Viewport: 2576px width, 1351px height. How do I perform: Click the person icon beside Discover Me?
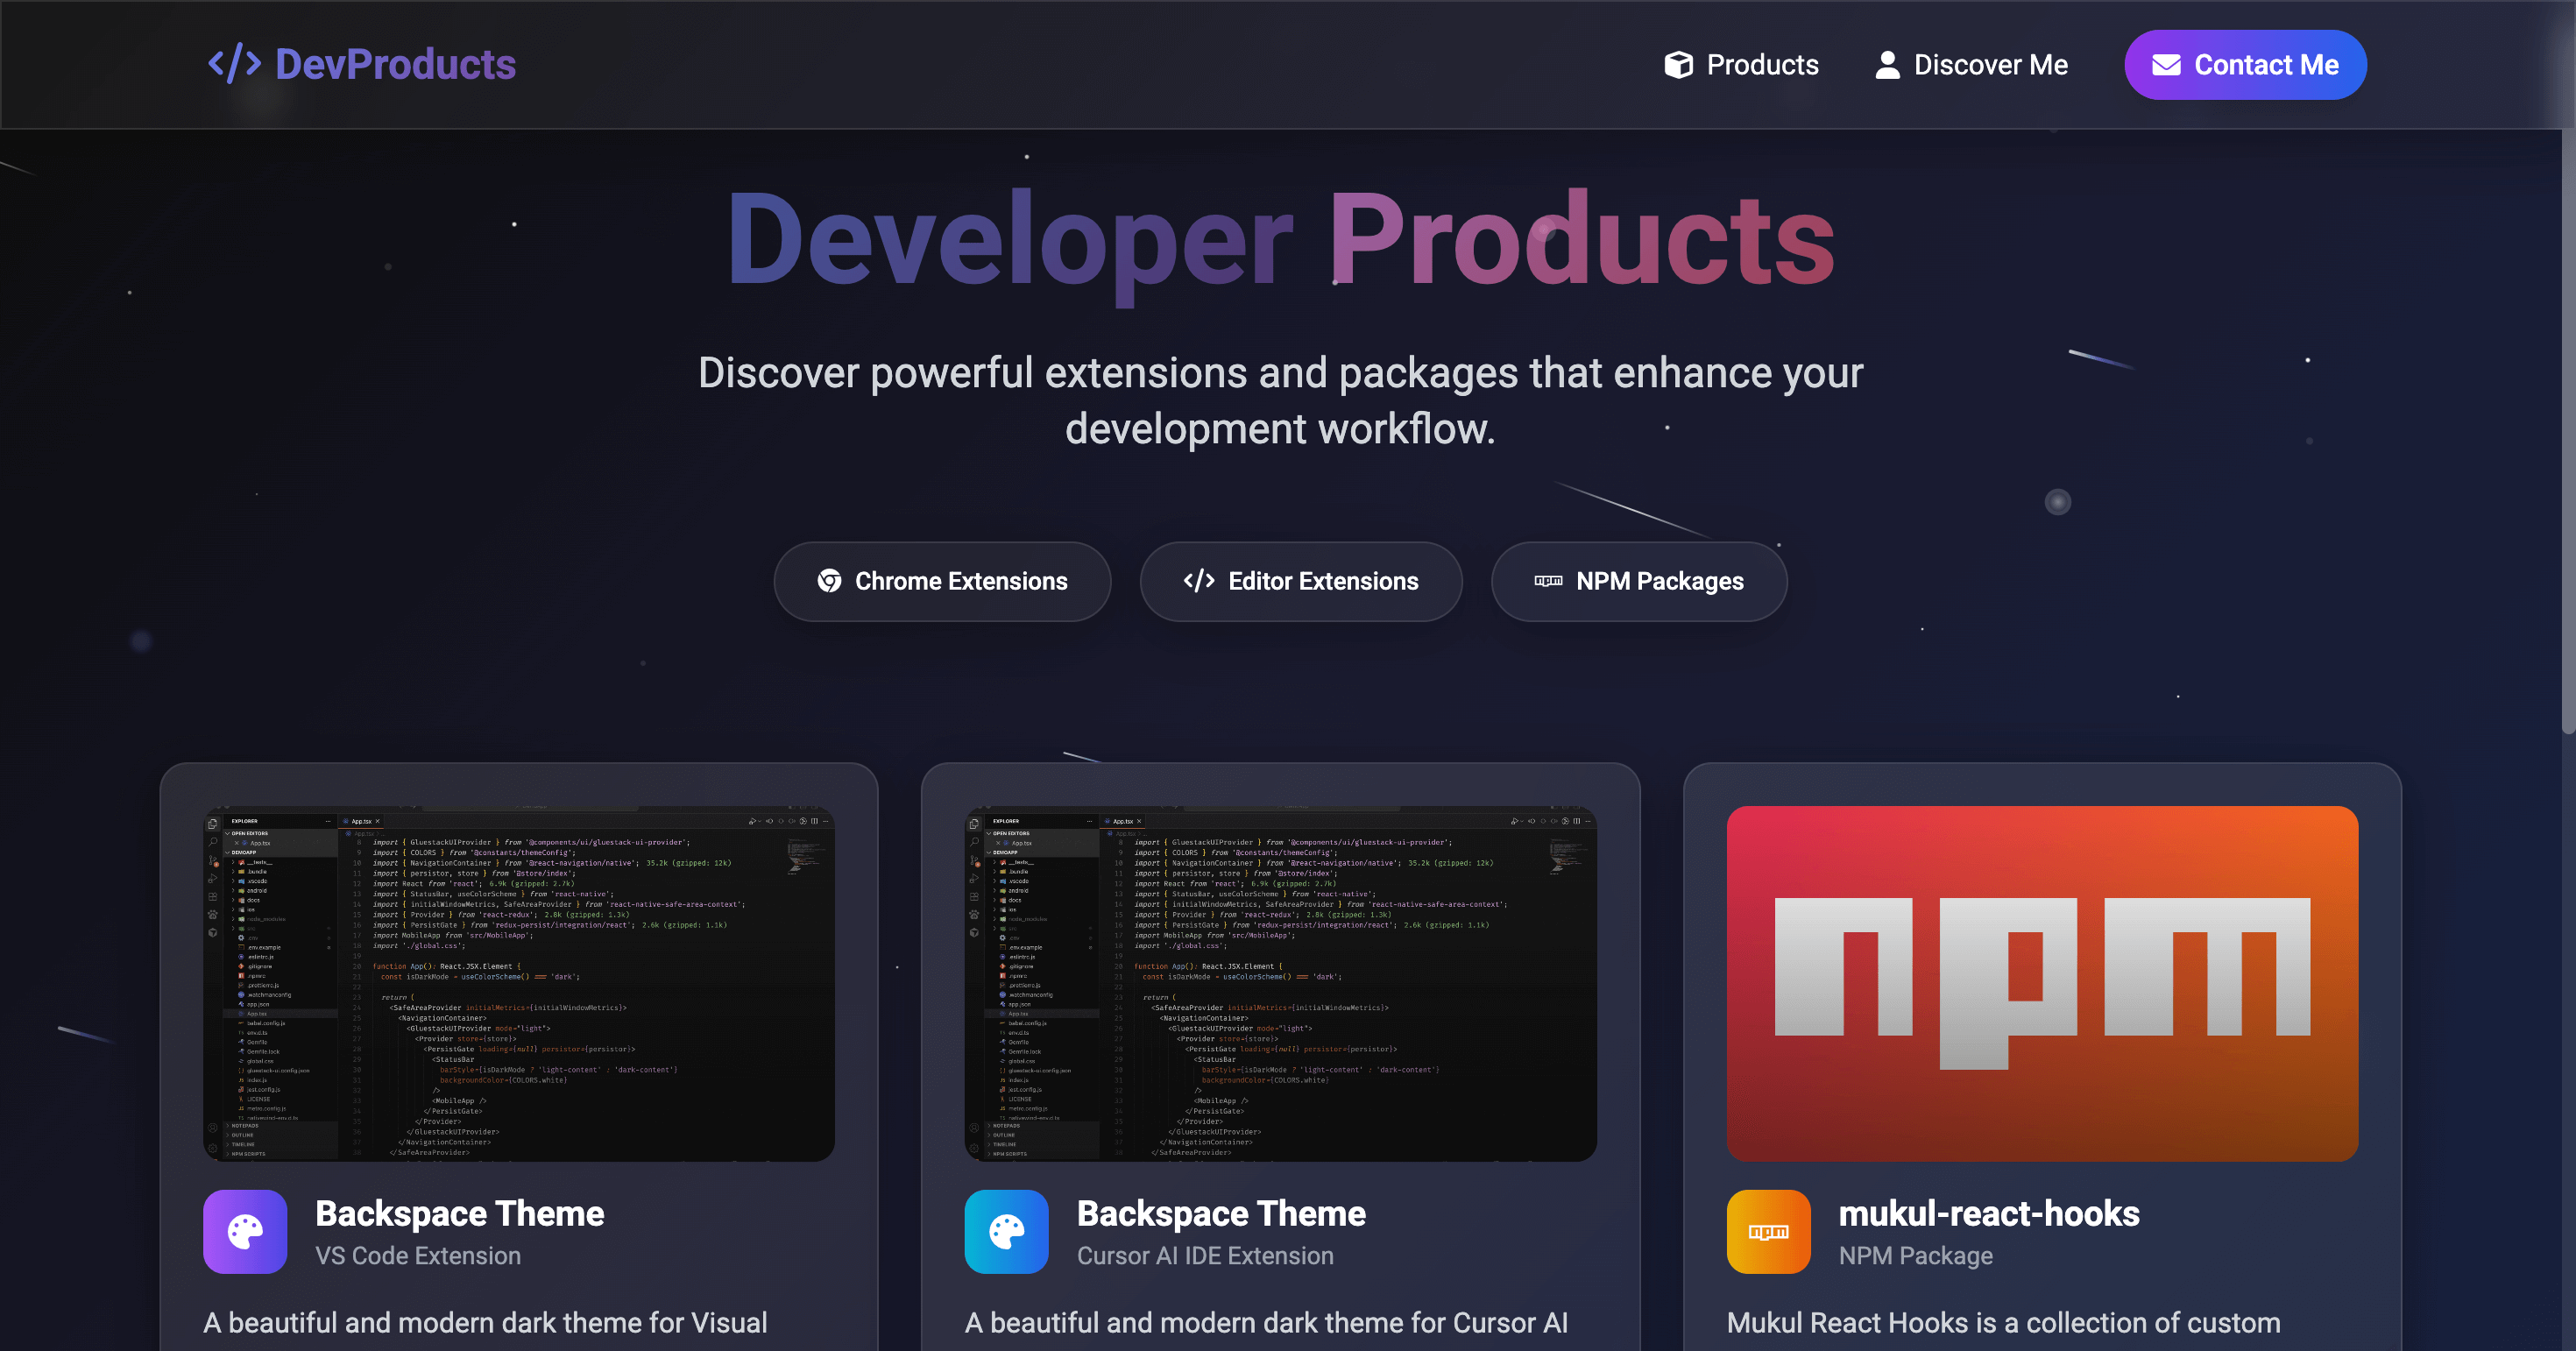click(1887, 65)
